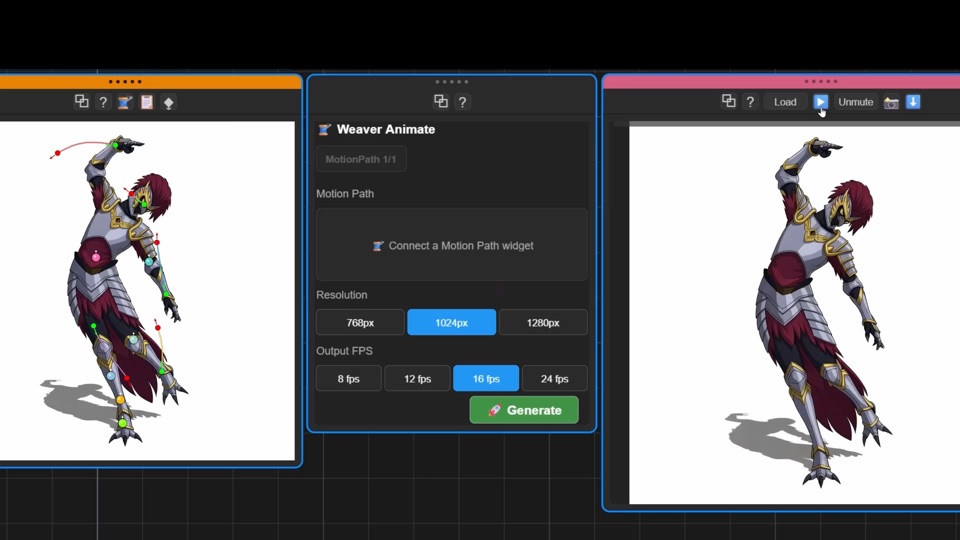This screenshot has height=540, width=960.
Task: Play the video in the pink panel
Action: click(x=820, y=102)
